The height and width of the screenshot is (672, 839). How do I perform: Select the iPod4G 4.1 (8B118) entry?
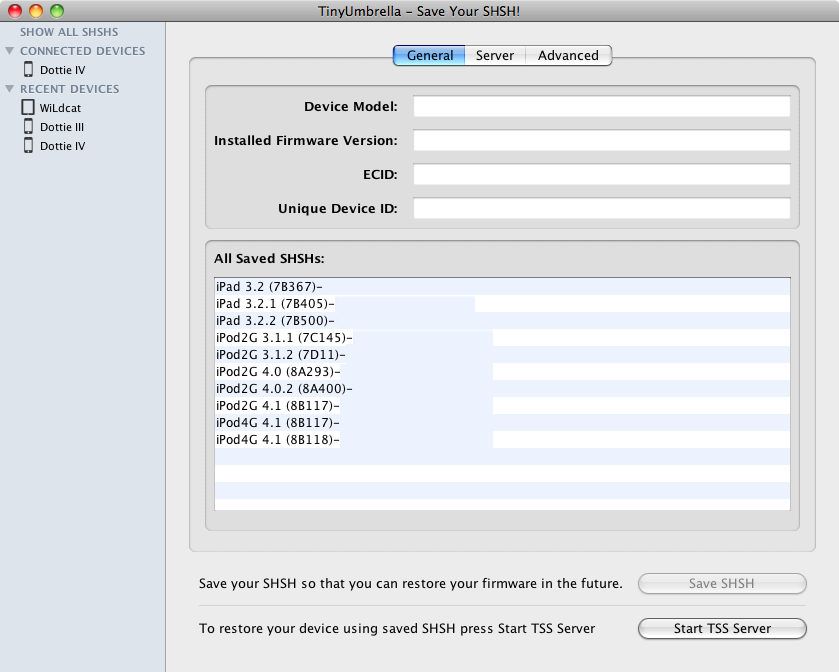coord(502,440)
